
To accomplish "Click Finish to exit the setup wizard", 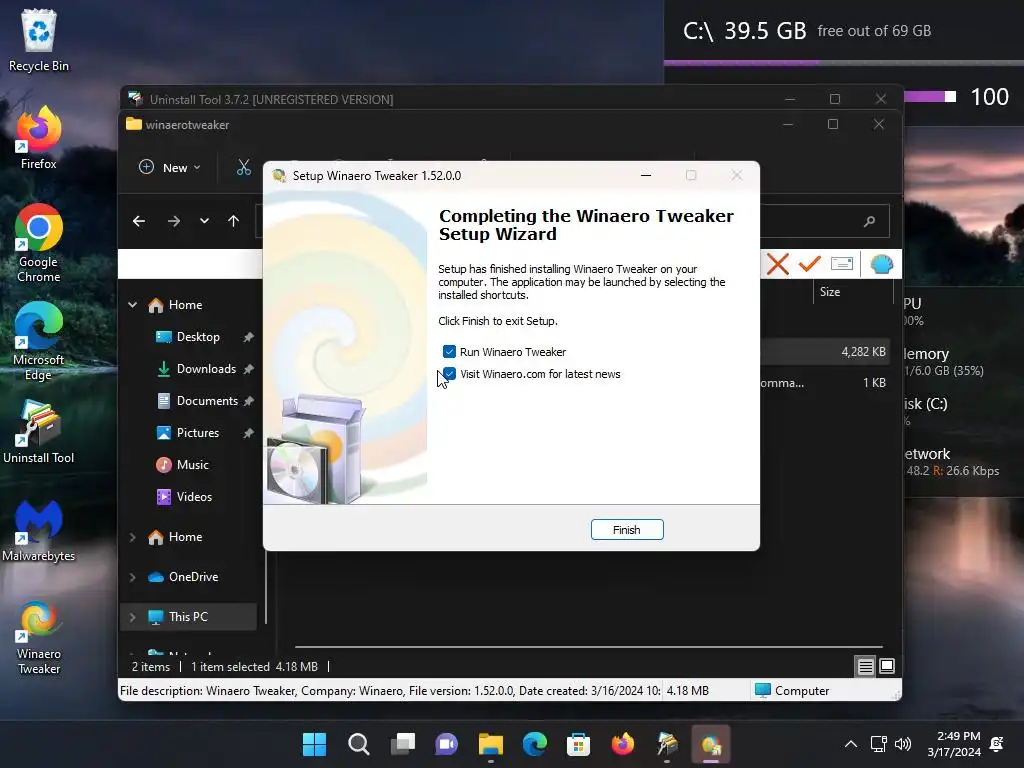I will pos(627,530).
